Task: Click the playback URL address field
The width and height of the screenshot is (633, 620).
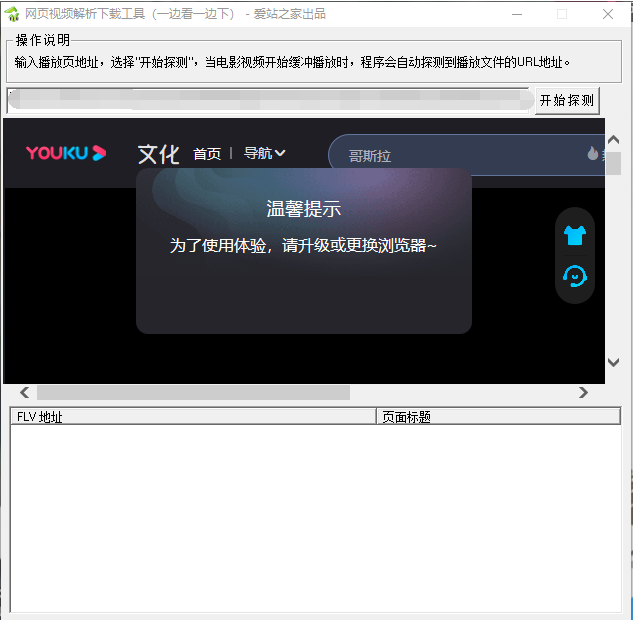Action: coord(268,100)
